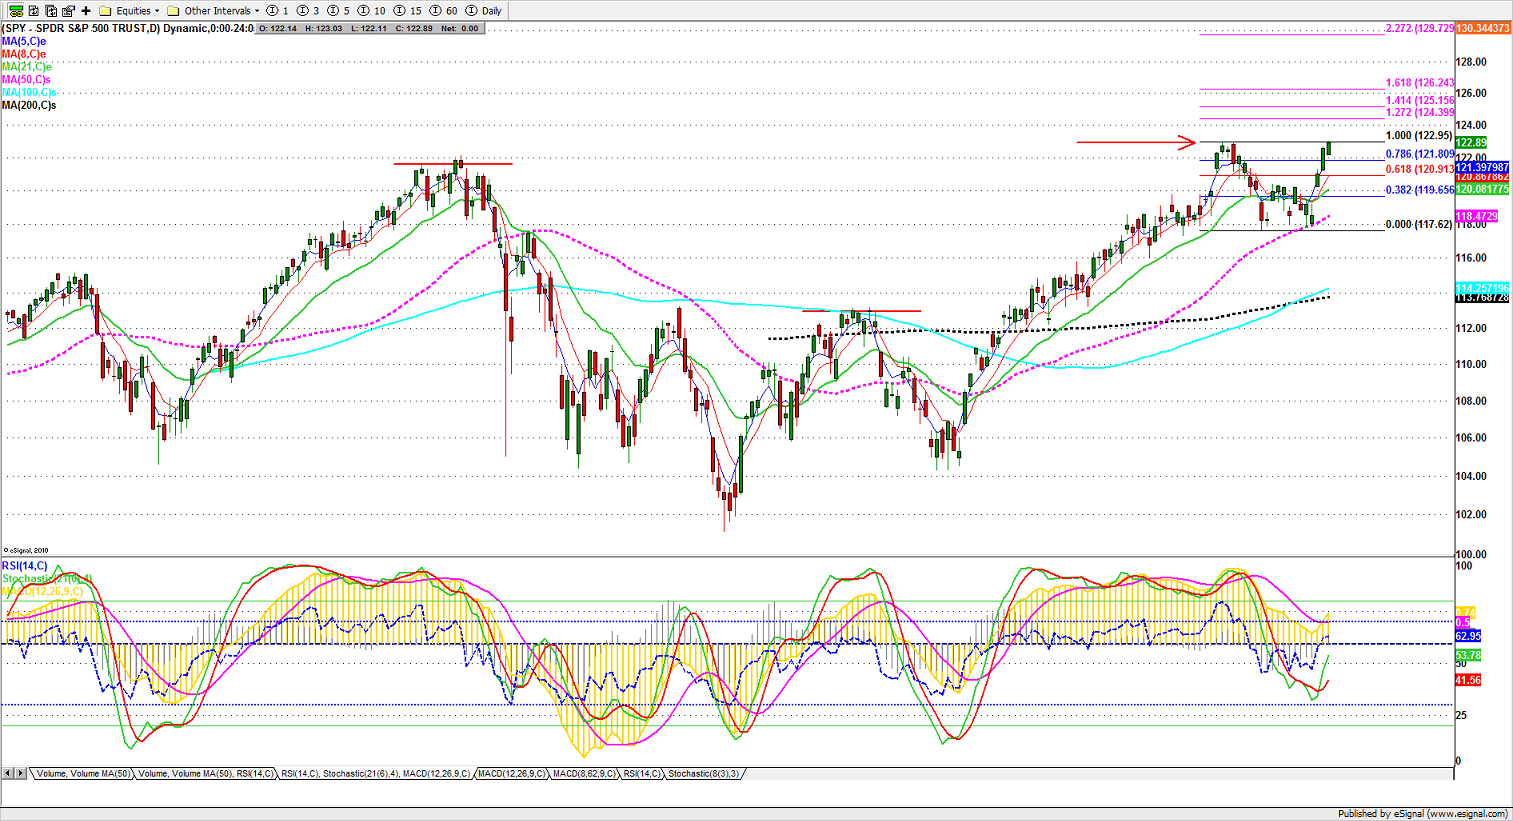Switch to the 3 minute interval
1513x821 pixels.
308,11
